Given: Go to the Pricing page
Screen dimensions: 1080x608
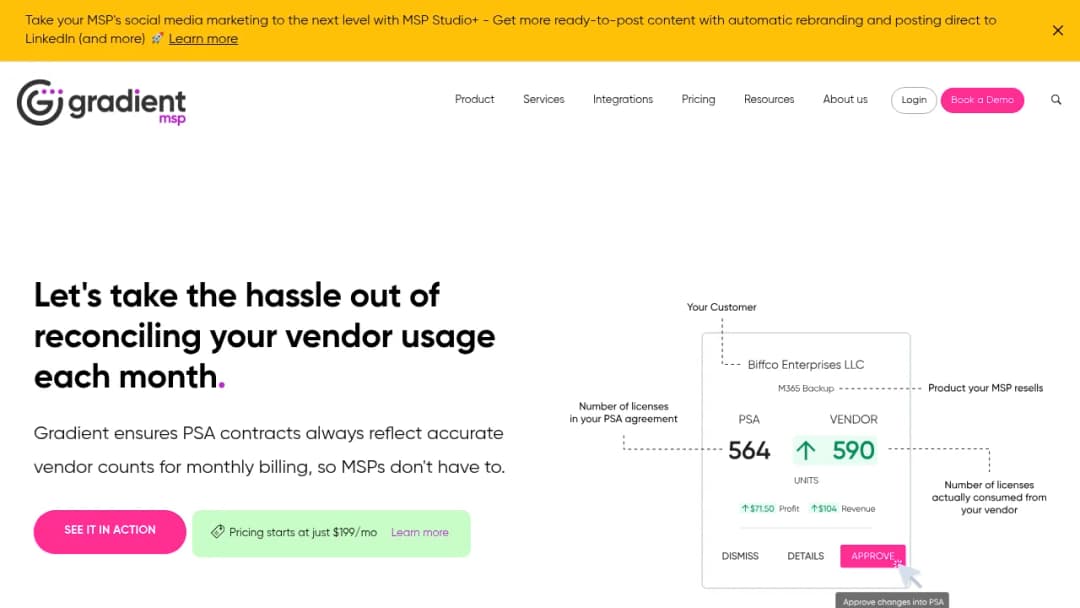Looking at the screenshot, I should [x=698, y=100].
